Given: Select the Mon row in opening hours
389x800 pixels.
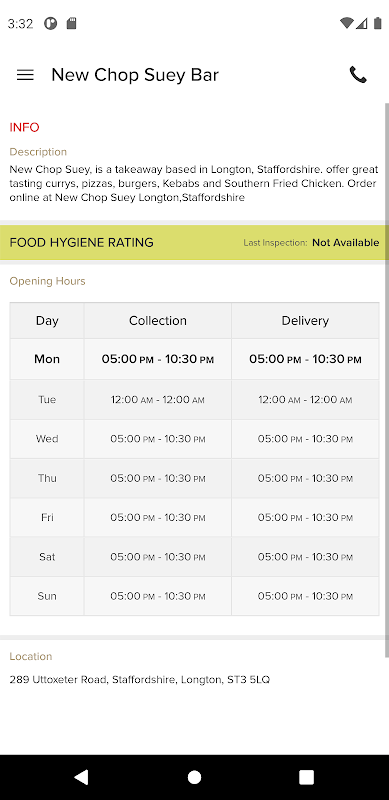Looking at the screenshot, I should pyautogui.click(x=194, y=359).
